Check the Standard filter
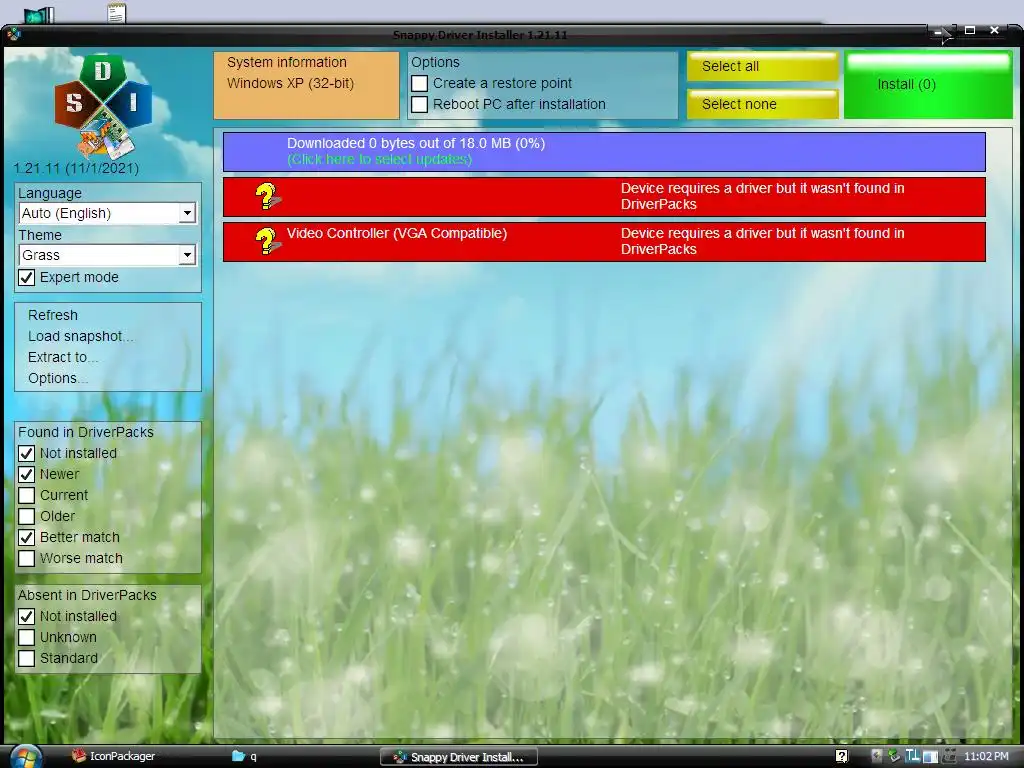This screenshot has height=768, width=1024. 26,658
